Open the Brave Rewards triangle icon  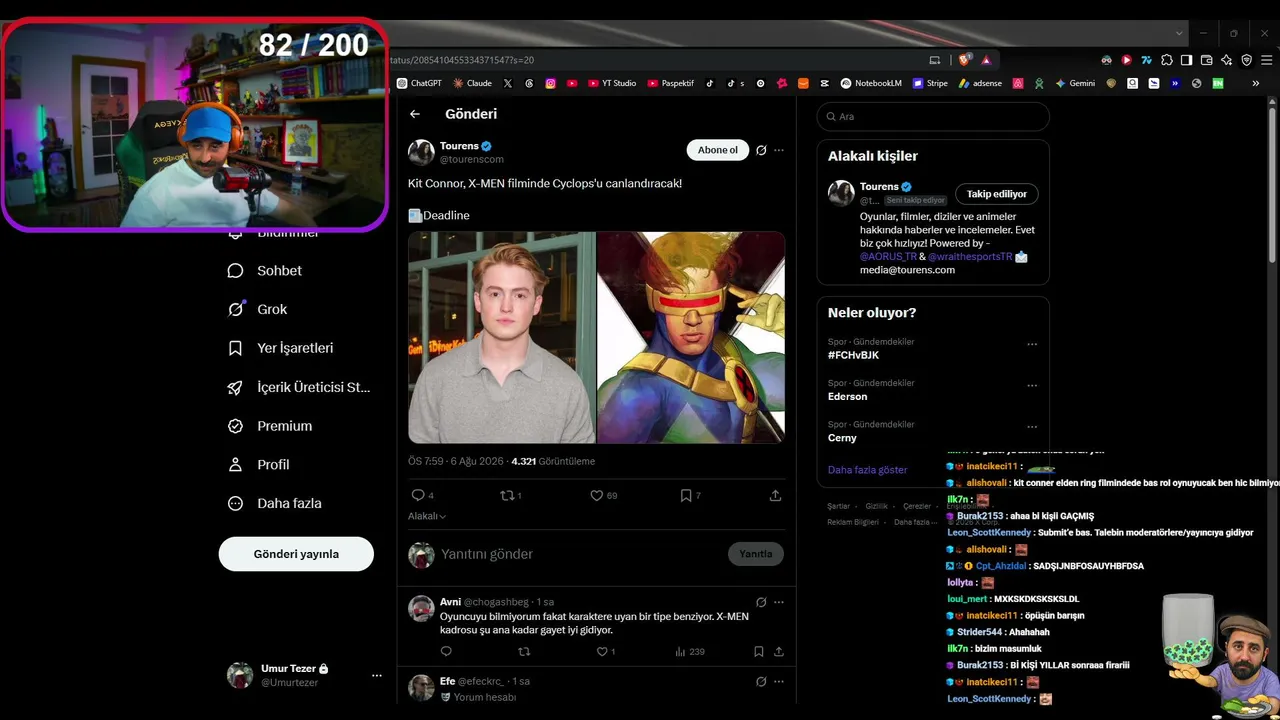point(986,60)
